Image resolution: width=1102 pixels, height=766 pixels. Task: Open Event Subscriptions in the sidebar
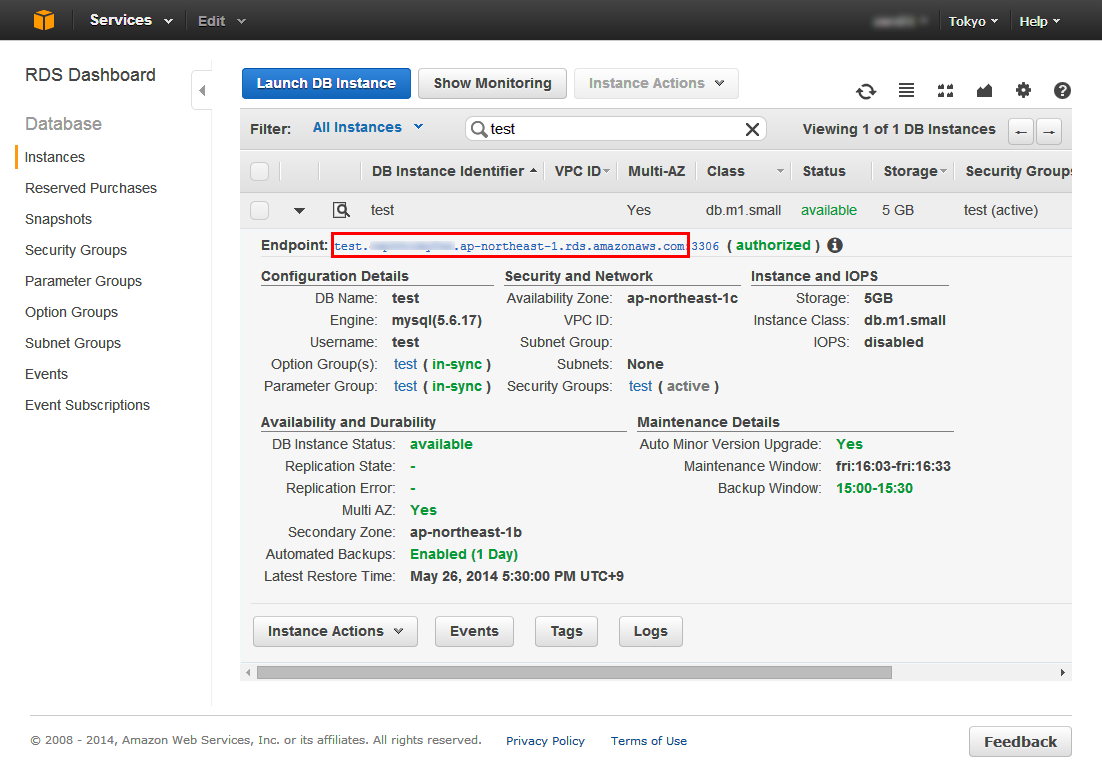(87, 405)
